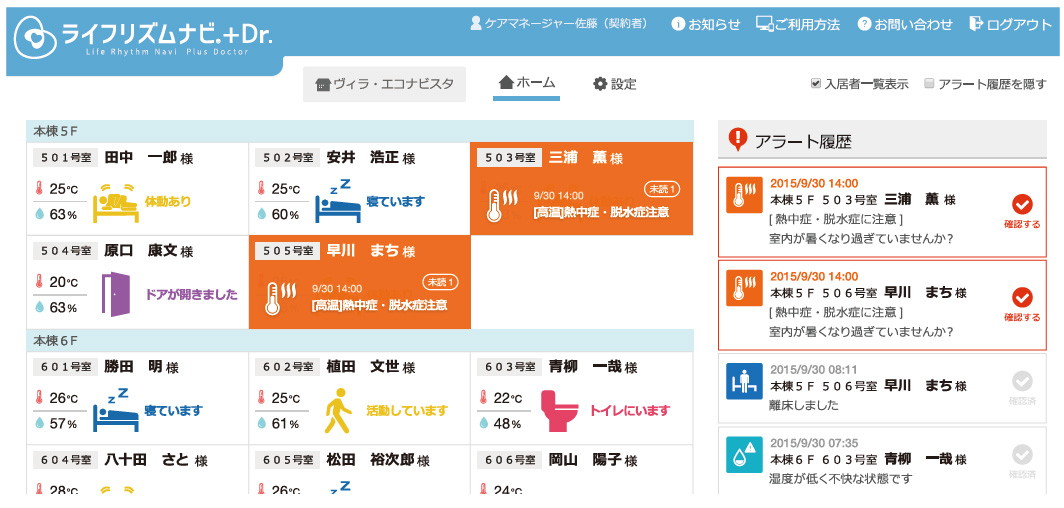Select resident name 岡山 陽子 in room 606

[584, 460]
